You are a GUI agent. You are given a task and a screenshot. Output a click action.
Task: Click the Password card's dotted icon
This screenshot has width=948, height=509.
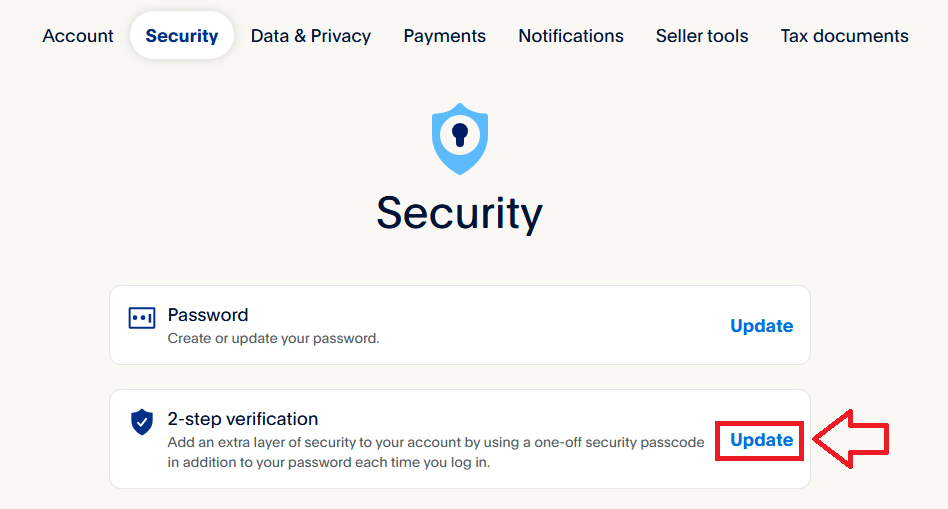click(x=142, y=319)
